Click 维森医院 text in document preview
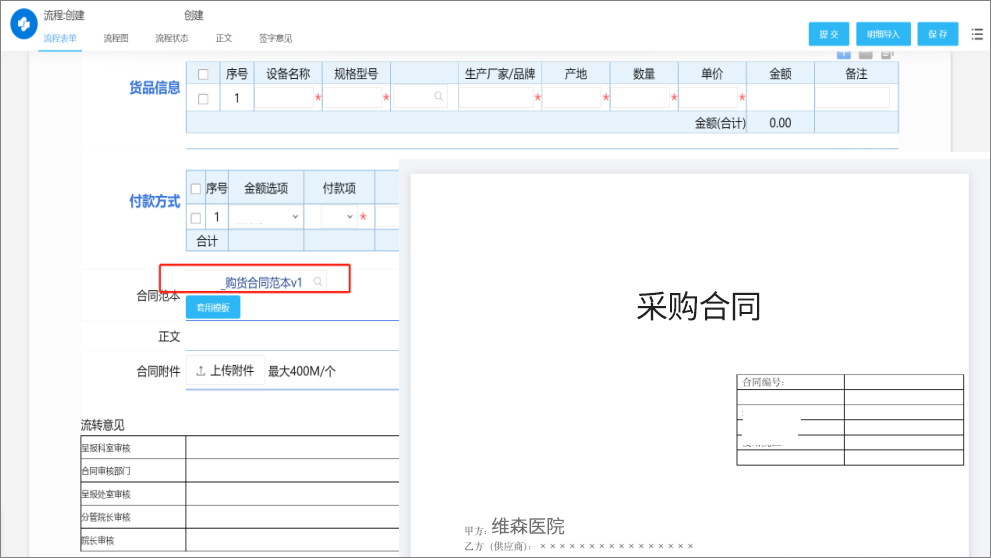Screen dimensions: 991x558 (528, 526)
